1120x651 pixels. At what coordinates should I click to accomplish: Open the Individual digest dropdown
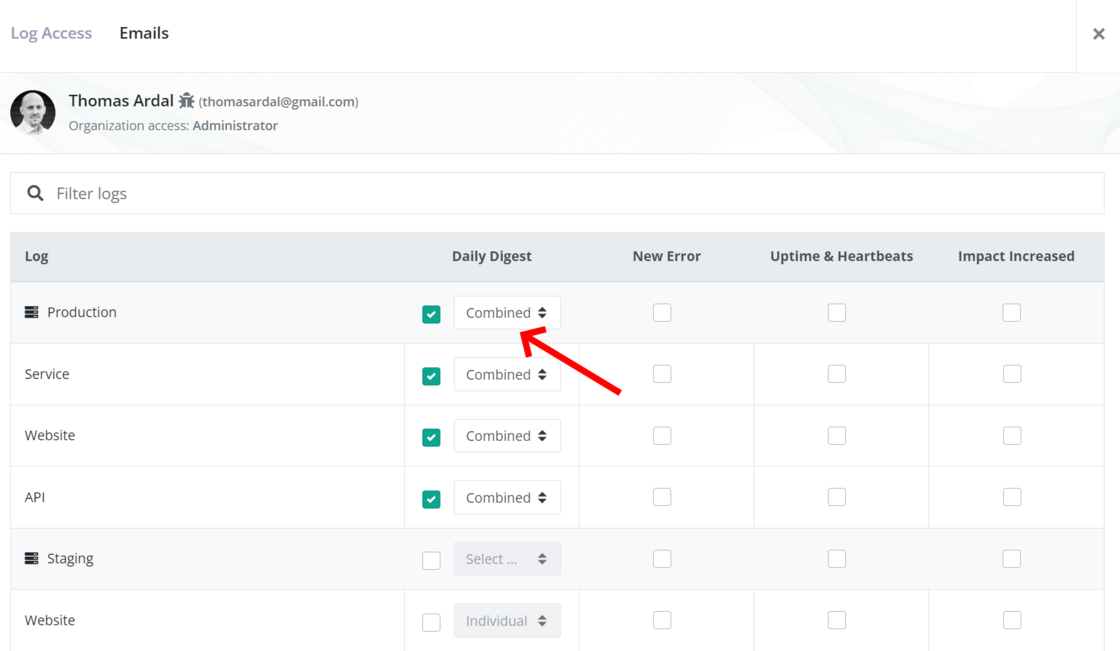507,620
